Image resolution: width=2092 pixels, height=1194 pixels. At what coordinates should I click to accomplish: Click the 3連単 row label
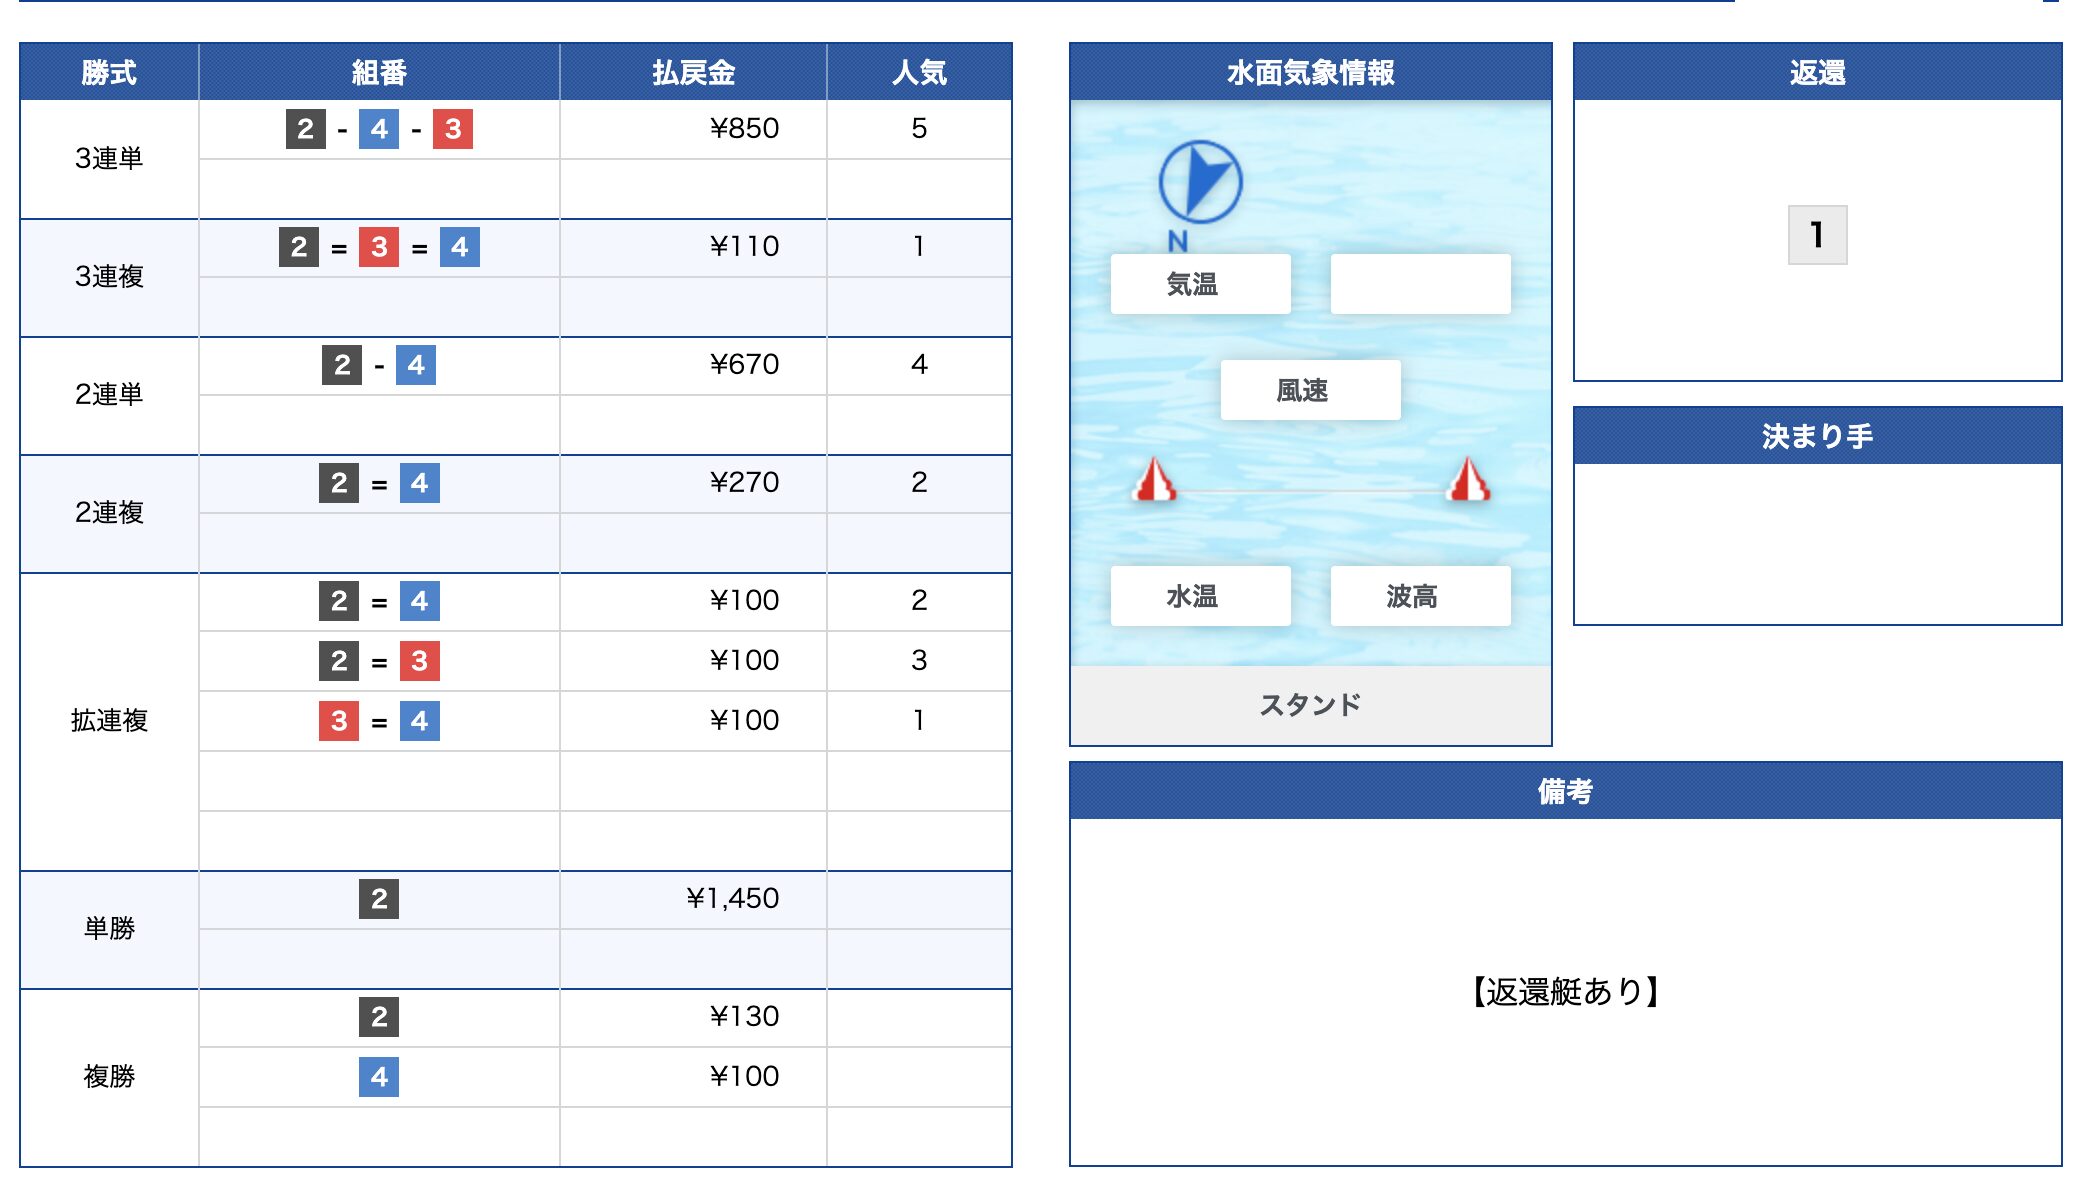[x=109, y=158]
